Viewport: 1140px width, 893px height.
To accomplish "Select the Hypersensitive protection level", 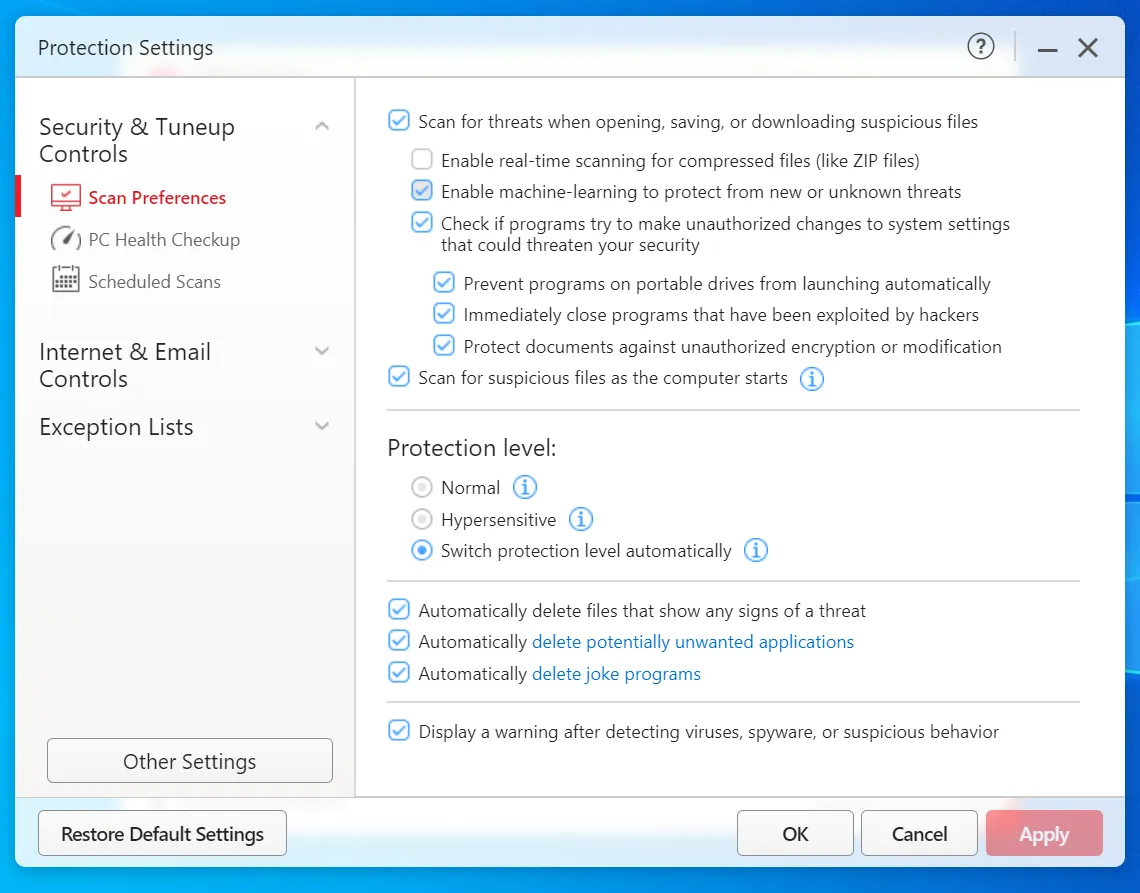I will click(x=423, y=519).
